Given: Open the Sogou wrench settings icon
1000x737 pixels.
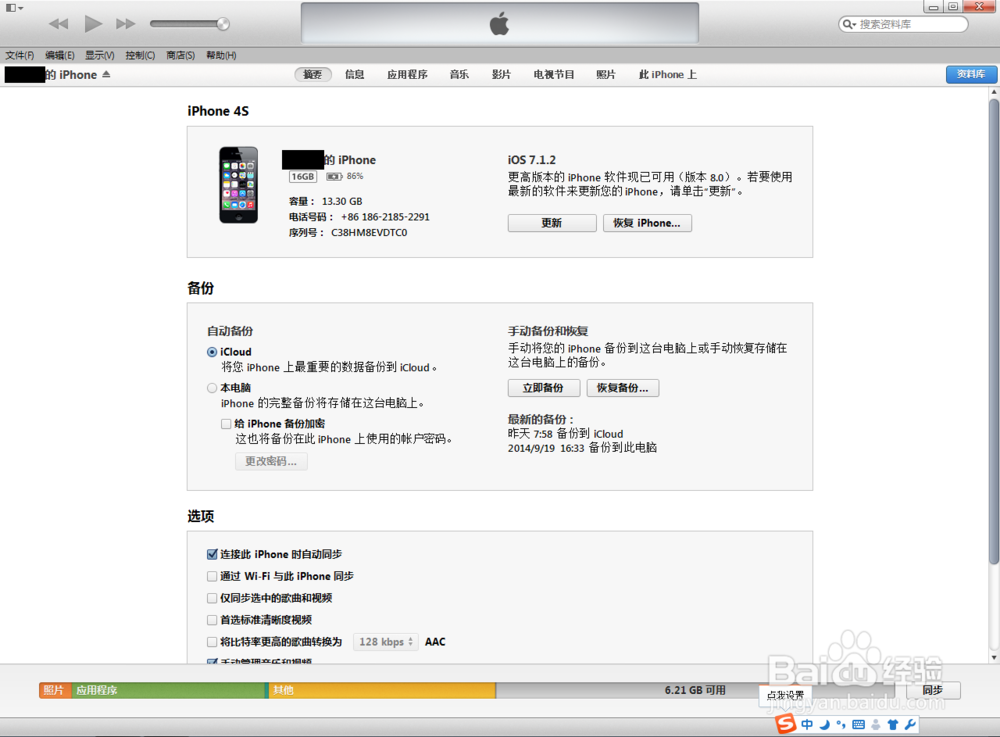Looking at the screenshot, I should click(910, 724).
